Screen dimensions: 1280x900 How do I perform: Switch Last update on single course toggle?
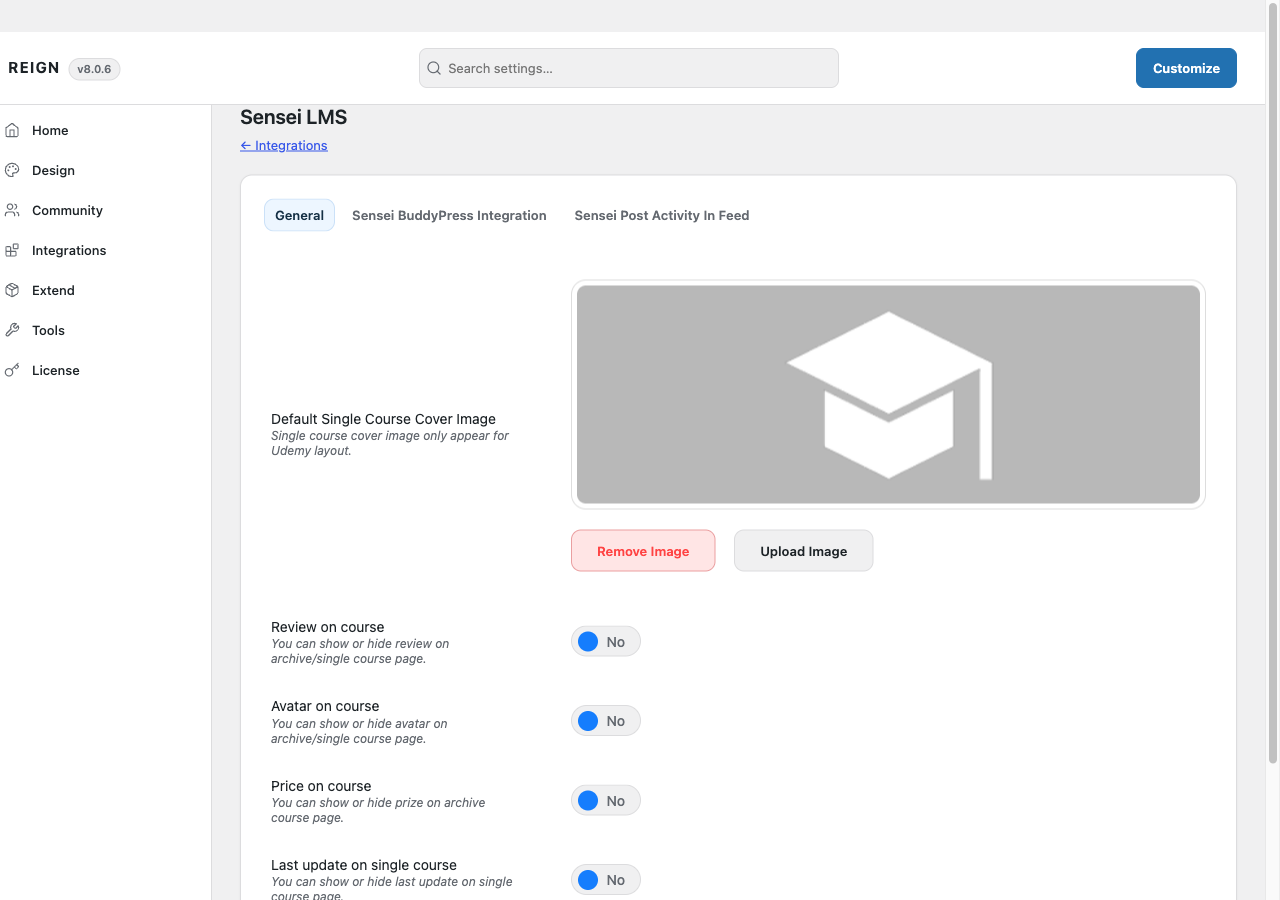coord(605,880)
